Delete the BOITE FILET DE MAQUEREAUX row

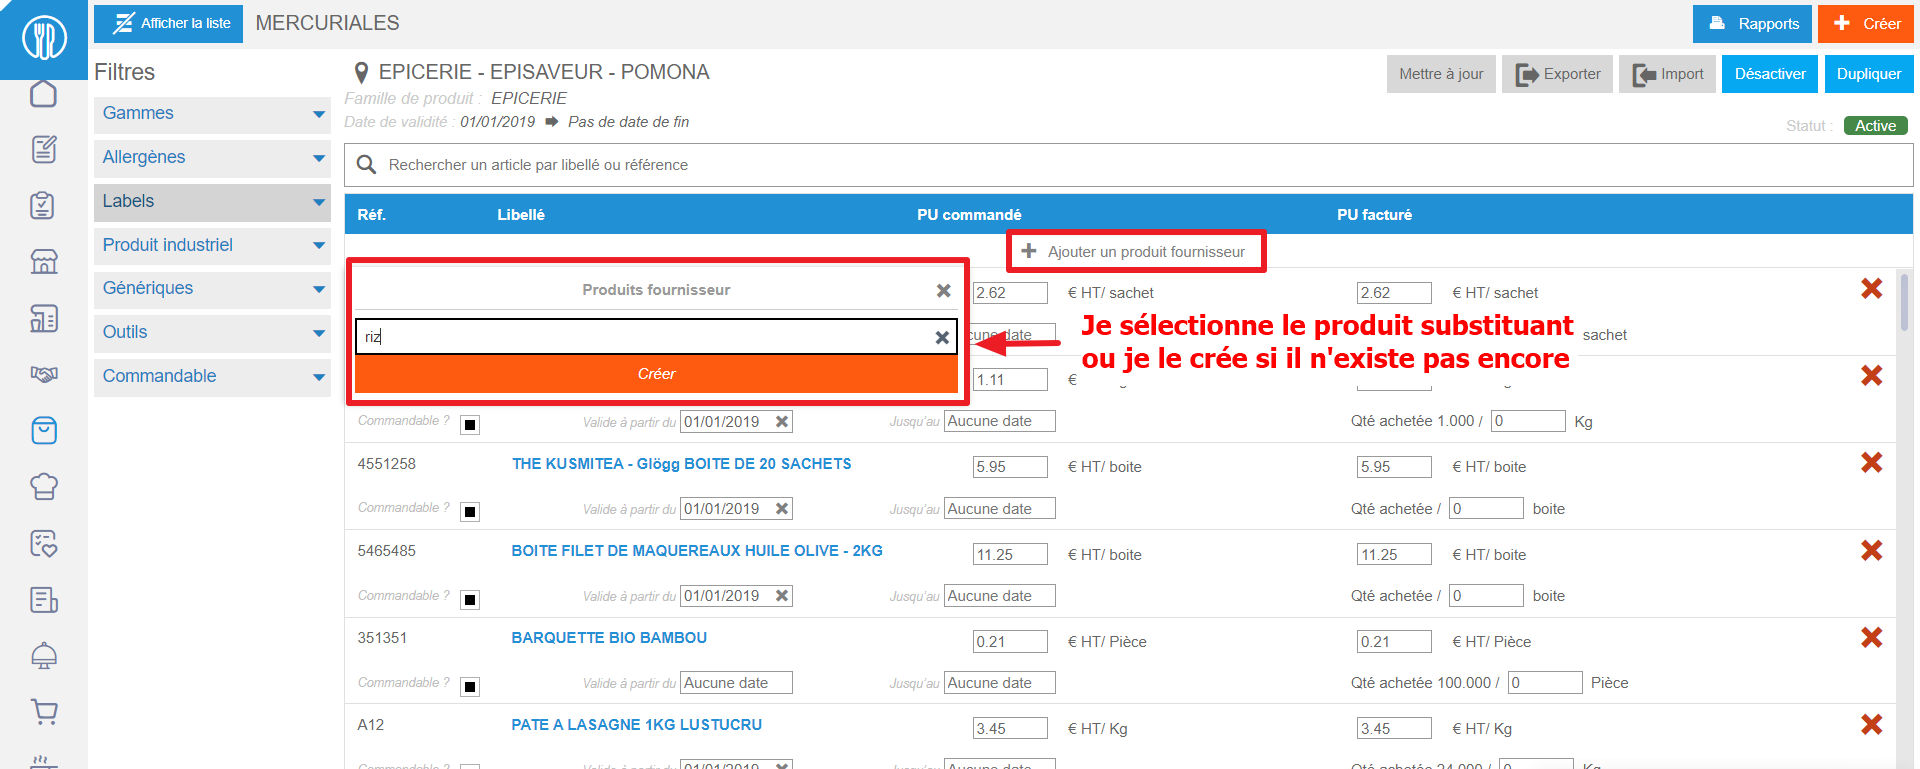[1871, 550]
